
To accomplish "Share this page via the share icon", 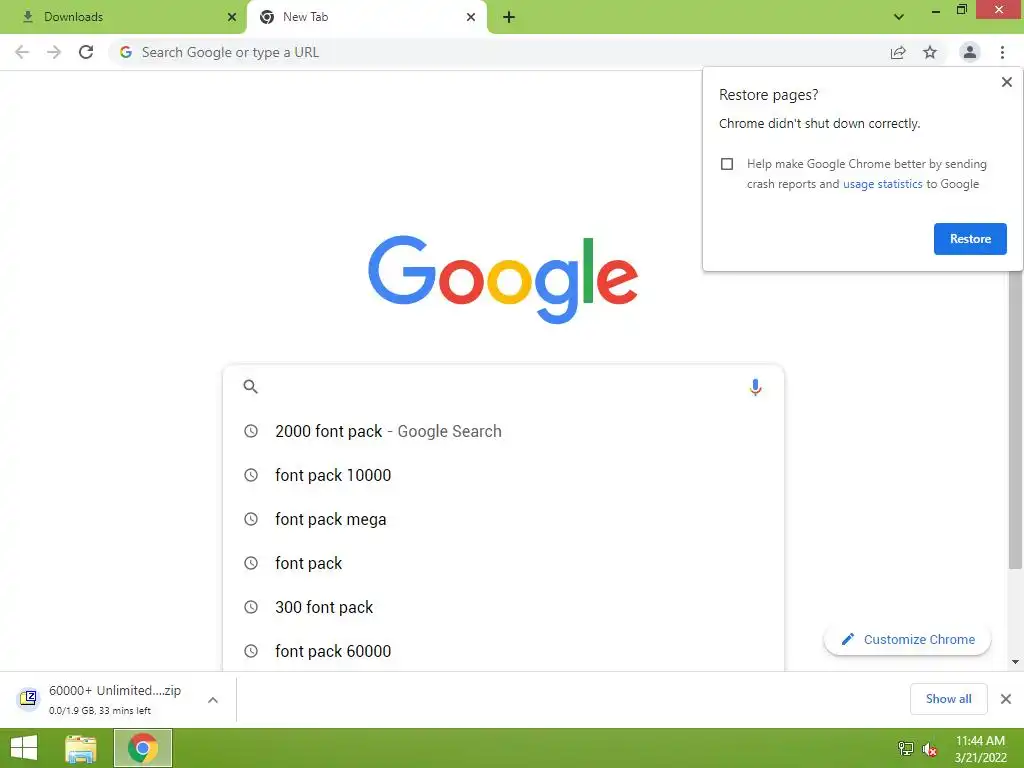I will [898, 52].
